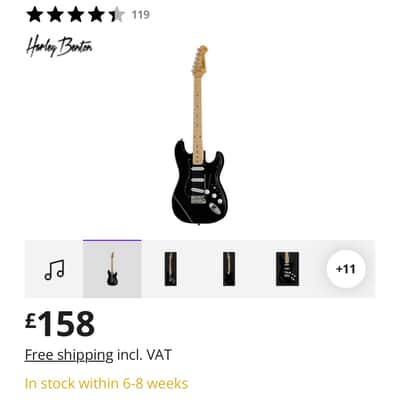400x400 pixels.
Task: Click the £158 price
Action: point(60,324)
